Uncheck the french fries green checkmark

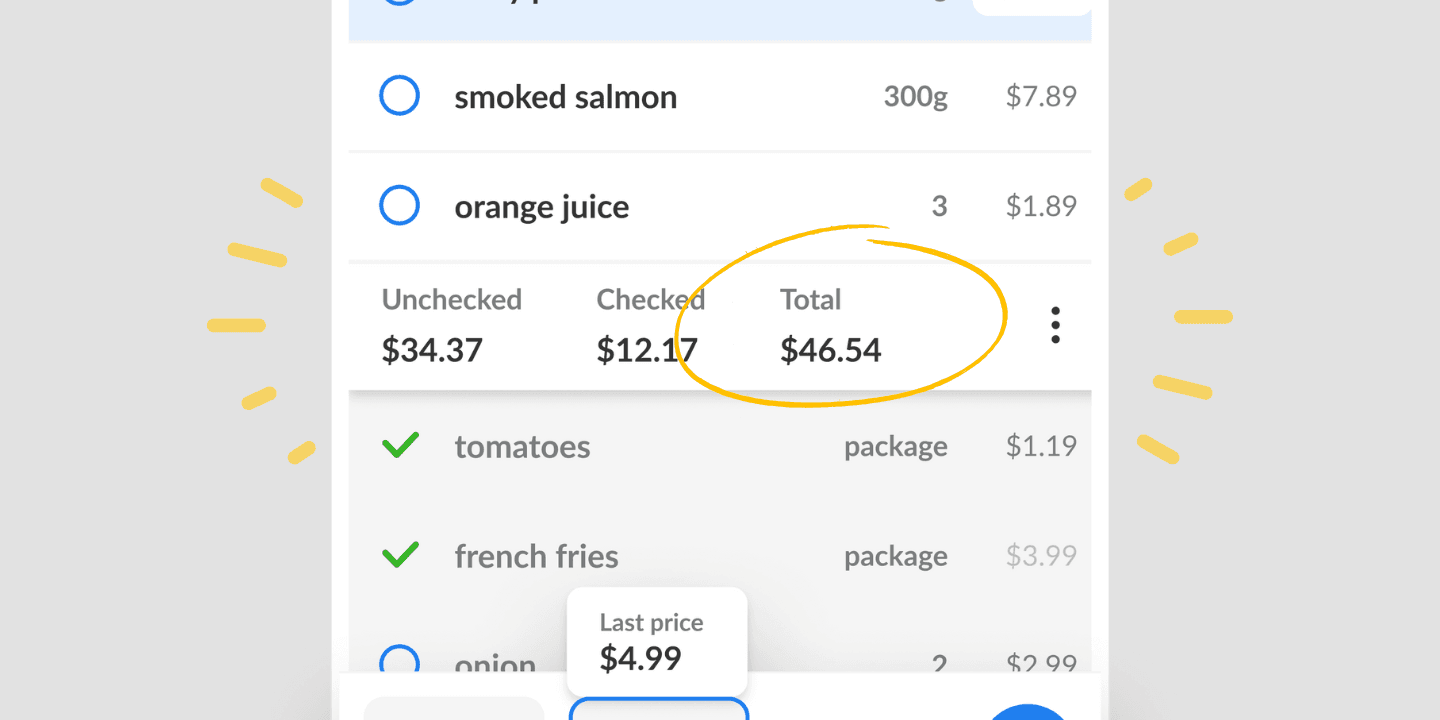coord(400,556)
